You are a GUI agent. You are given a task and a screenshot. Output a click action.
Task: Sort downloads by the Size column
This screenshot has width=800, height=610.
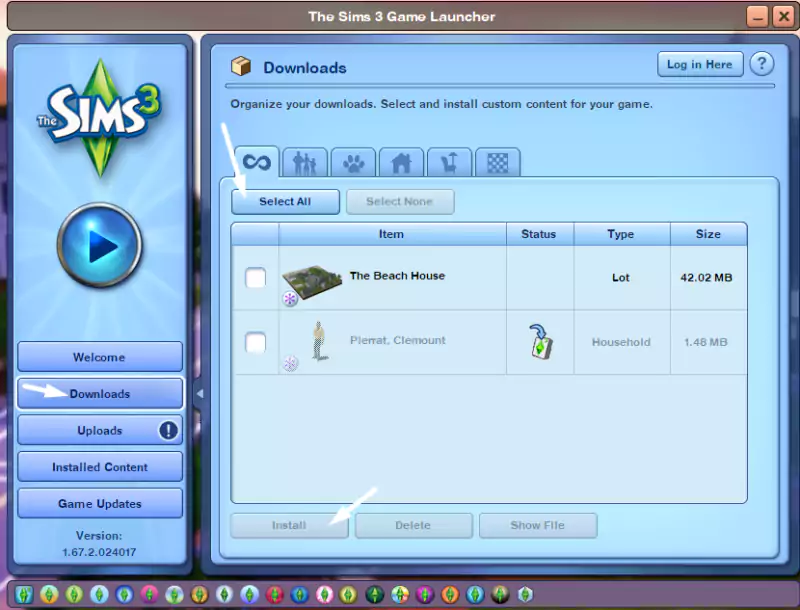coord(708,233)
